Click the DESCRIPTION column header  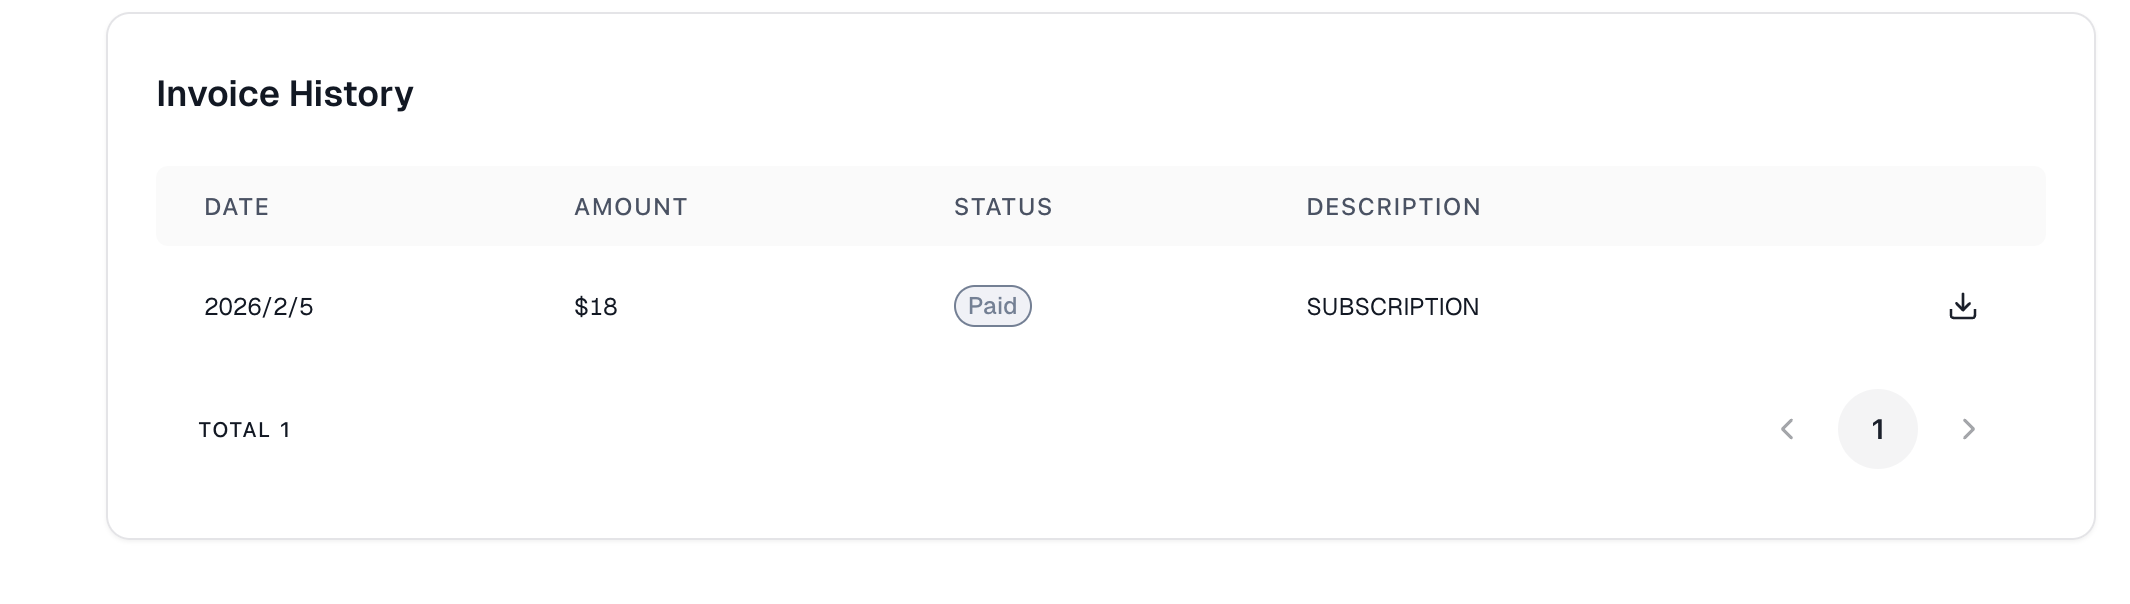click(x=1393, y=207)
